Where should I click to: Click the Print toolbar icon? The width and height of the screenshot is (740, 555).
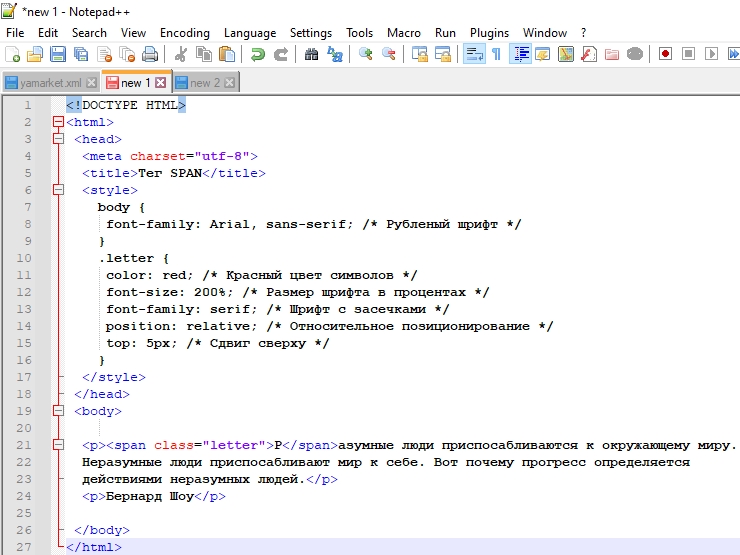pos(150,55)
